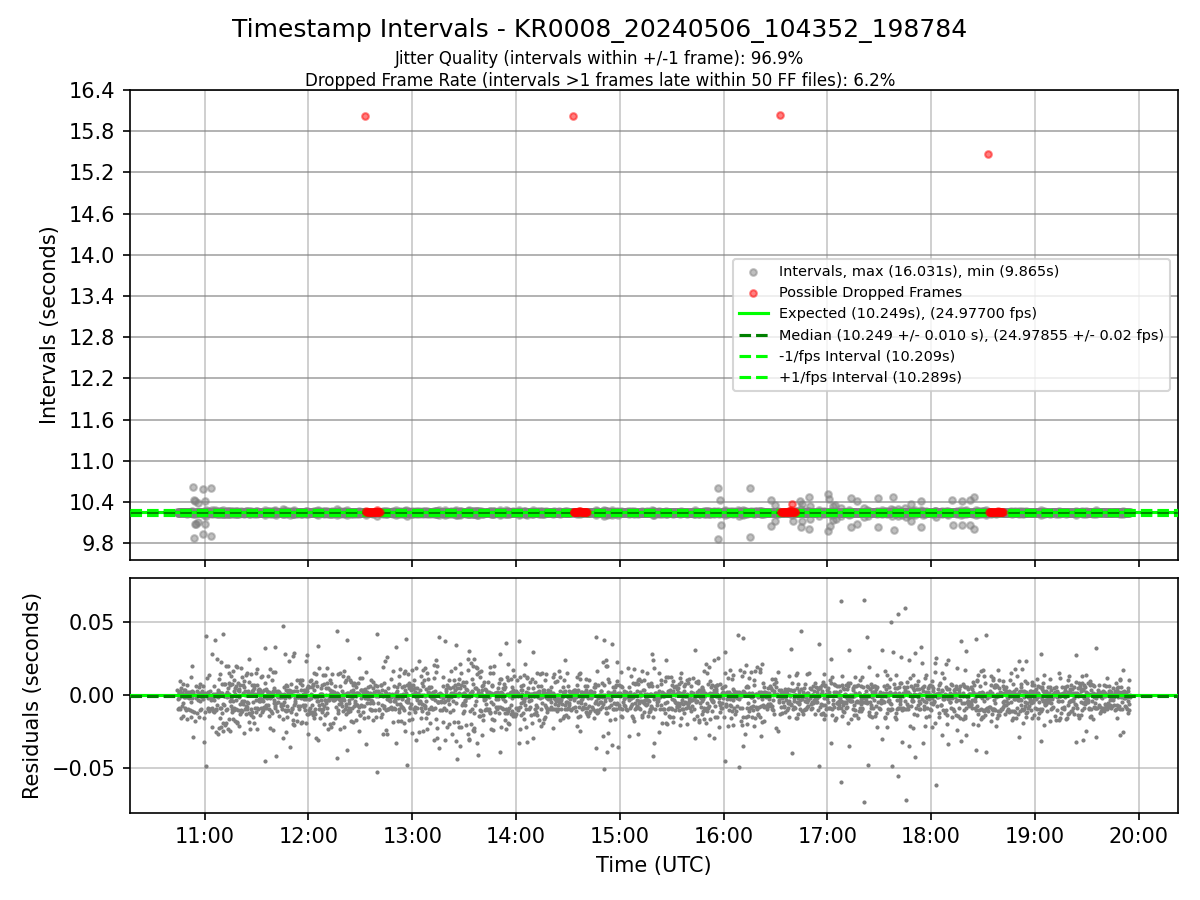Select legend entry 'Intervals, max (16.031s), min (9.865s)'
Viewport: 1200px width, 900px height.
(x=919, y=271)
